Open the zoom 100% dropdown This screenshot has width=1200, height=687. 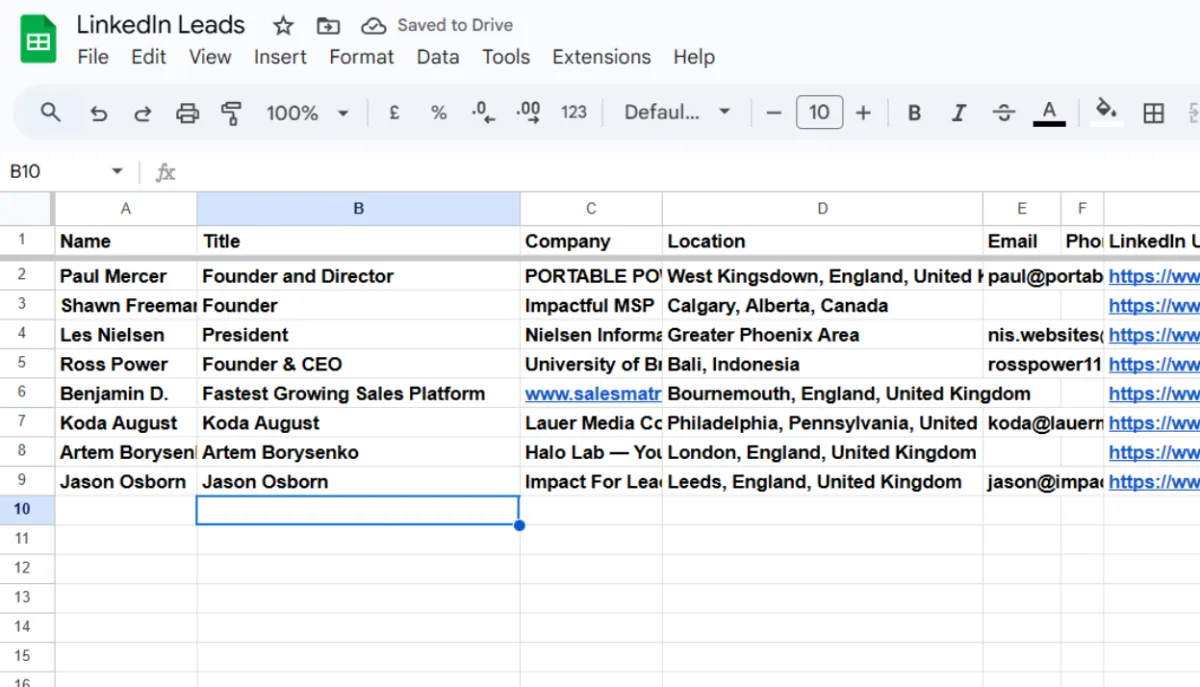[x=307, y=113]
